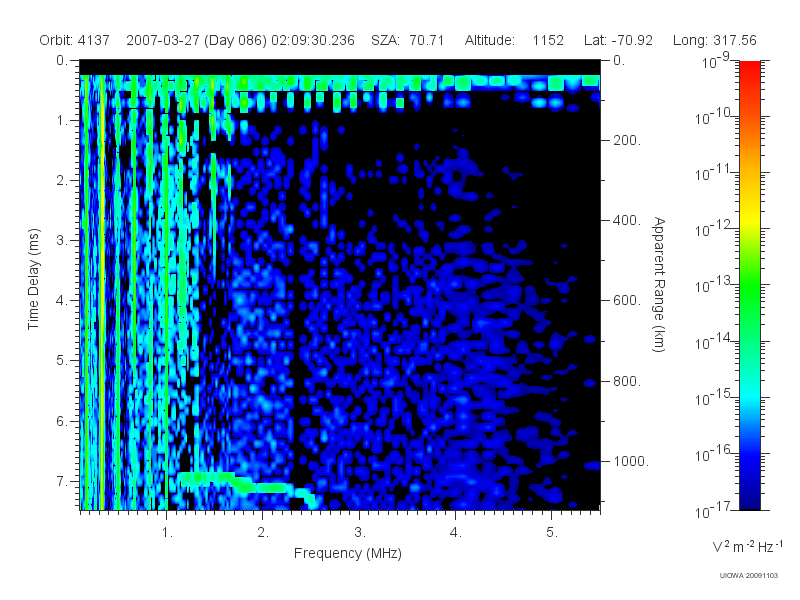Click the colorbar units label 'V² m⁻² Hz⁻¹'

pyautogui.click(x=747, y=546)
